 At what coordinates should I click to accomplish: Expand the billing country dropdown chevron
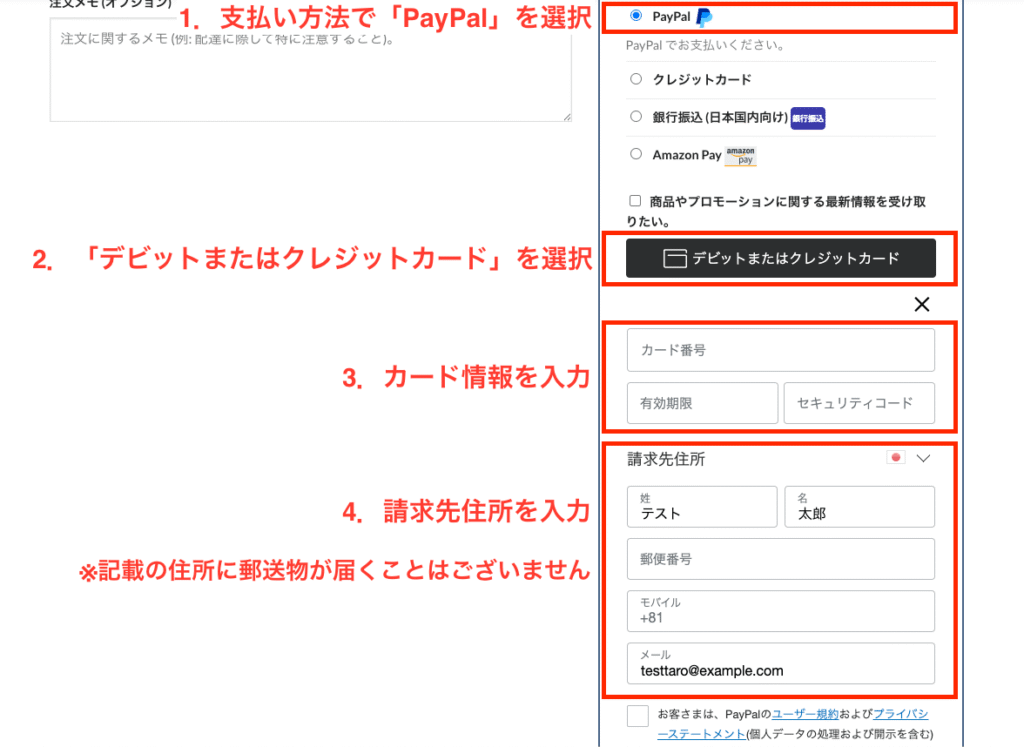pos(923,458)
